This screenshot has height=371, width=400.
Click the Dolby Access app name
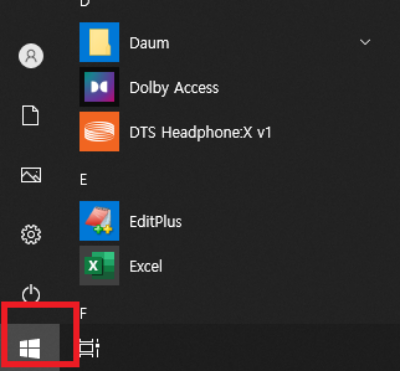[x=174, y=88]
